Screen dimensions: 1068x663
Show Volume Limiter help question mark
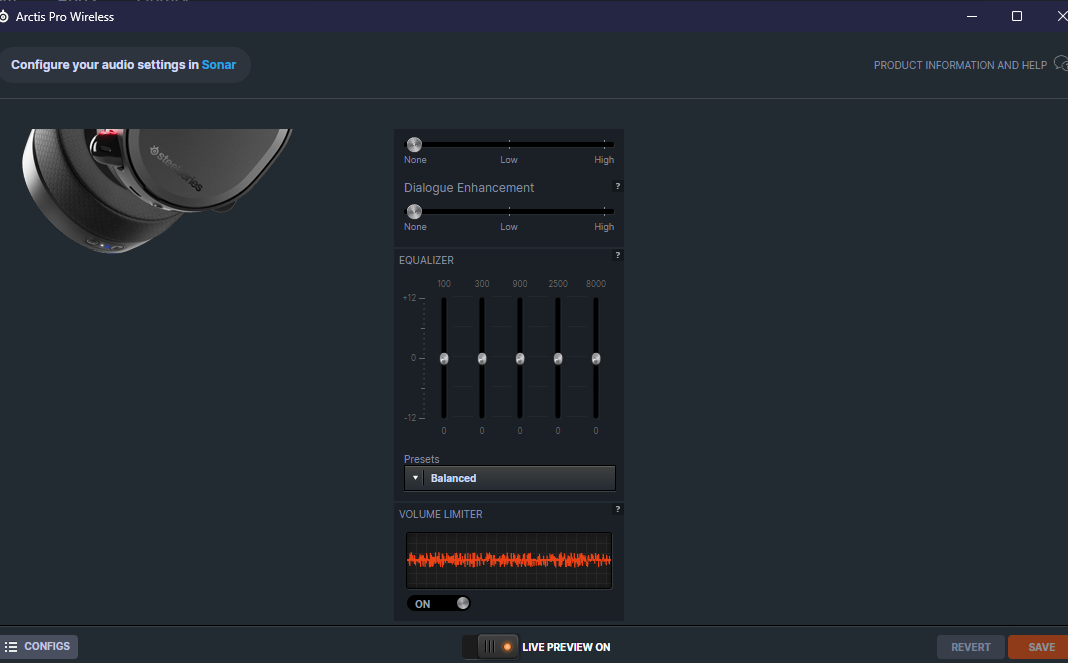tap(617, 509)
